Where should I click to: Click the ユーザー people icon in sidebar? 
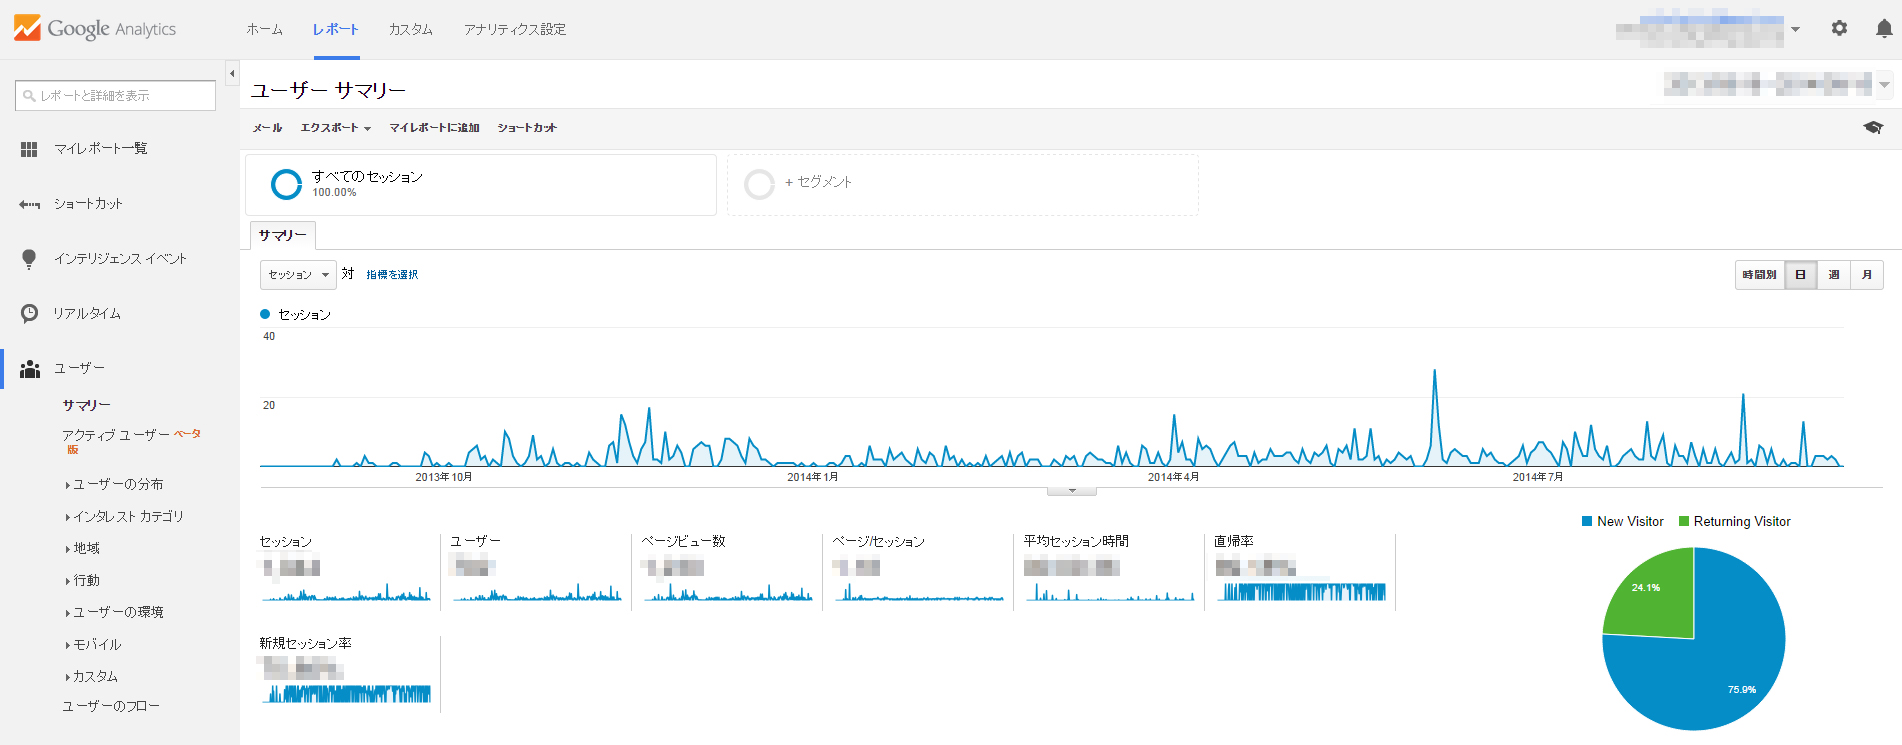coord(30,369)
